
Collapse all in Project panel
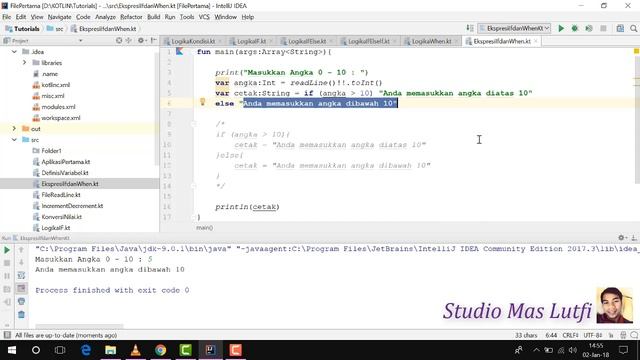(129, 40)
